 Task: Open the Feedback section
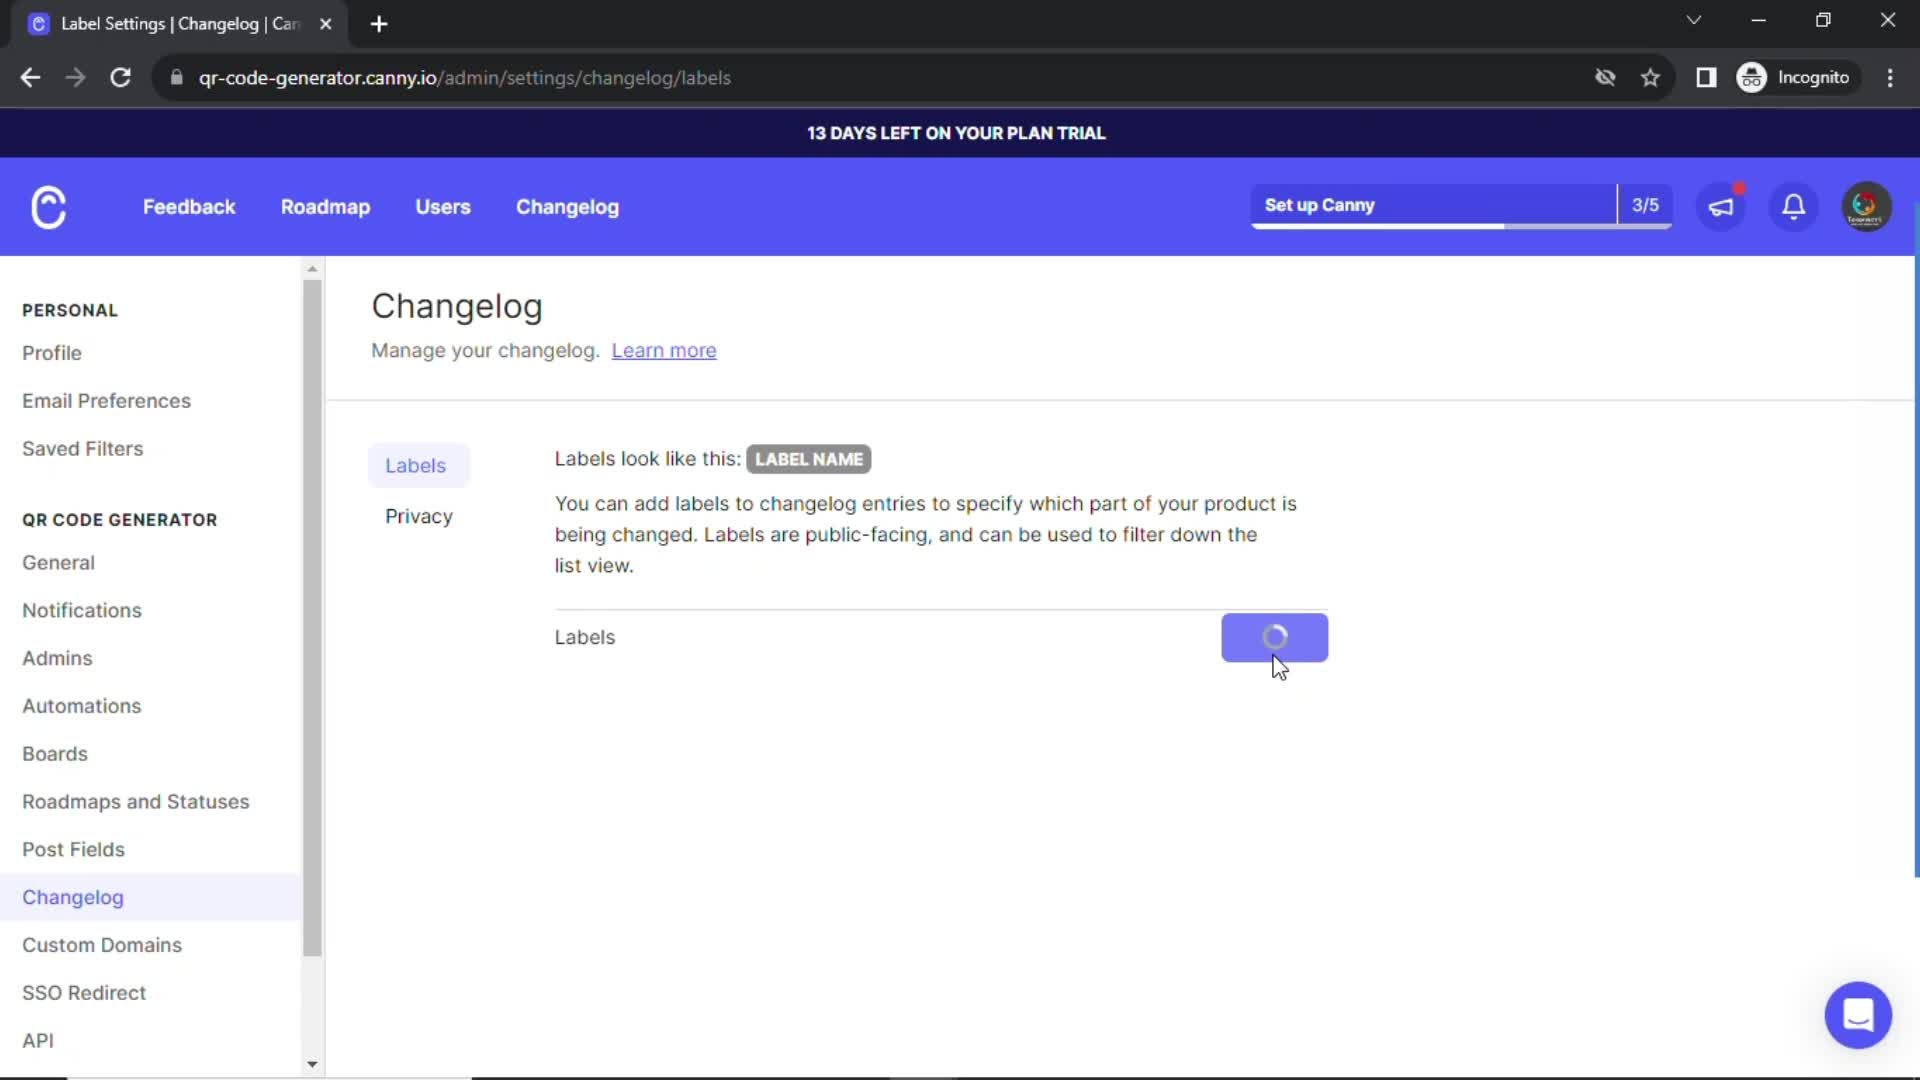[189, 206]
